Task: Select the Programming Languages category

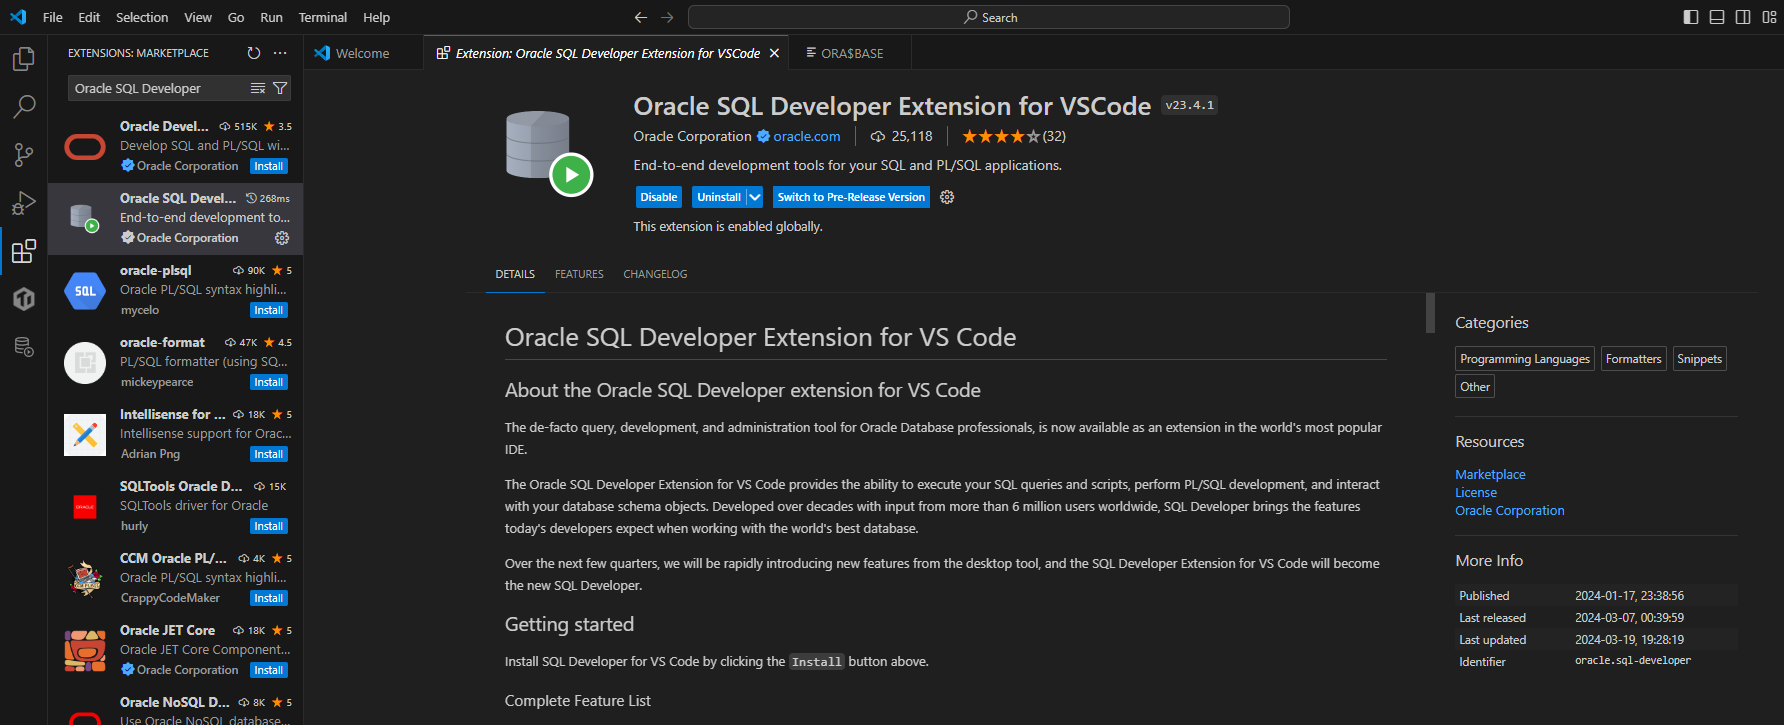Action: point(1525,359)
